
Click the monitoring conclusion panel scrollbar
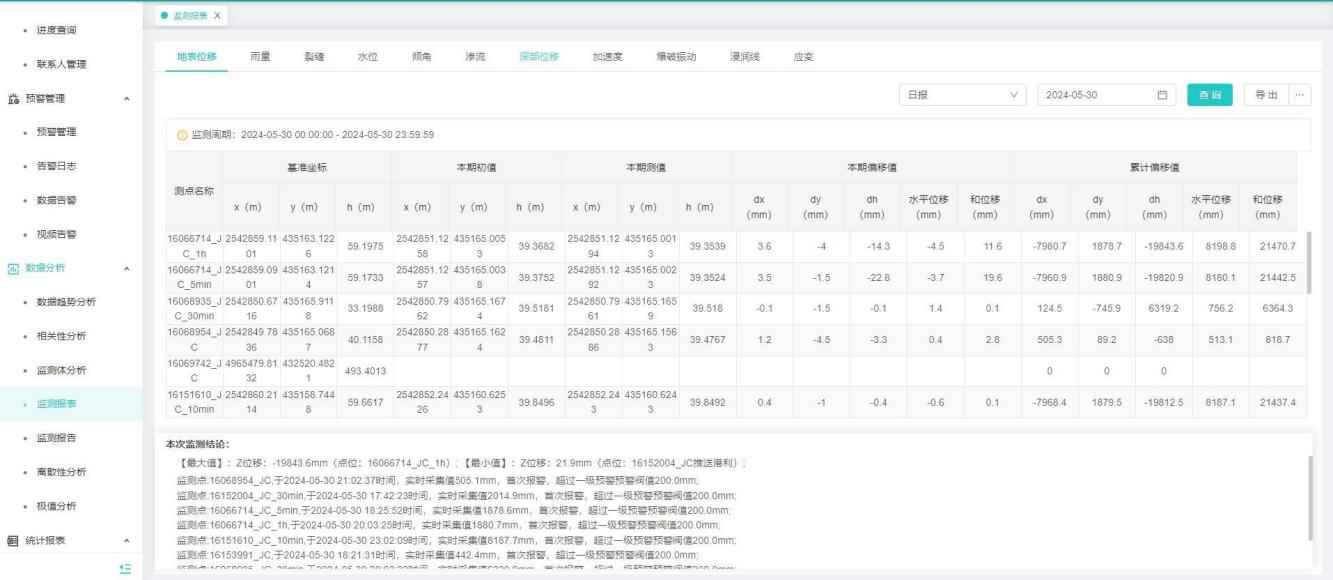point(1311,497)
